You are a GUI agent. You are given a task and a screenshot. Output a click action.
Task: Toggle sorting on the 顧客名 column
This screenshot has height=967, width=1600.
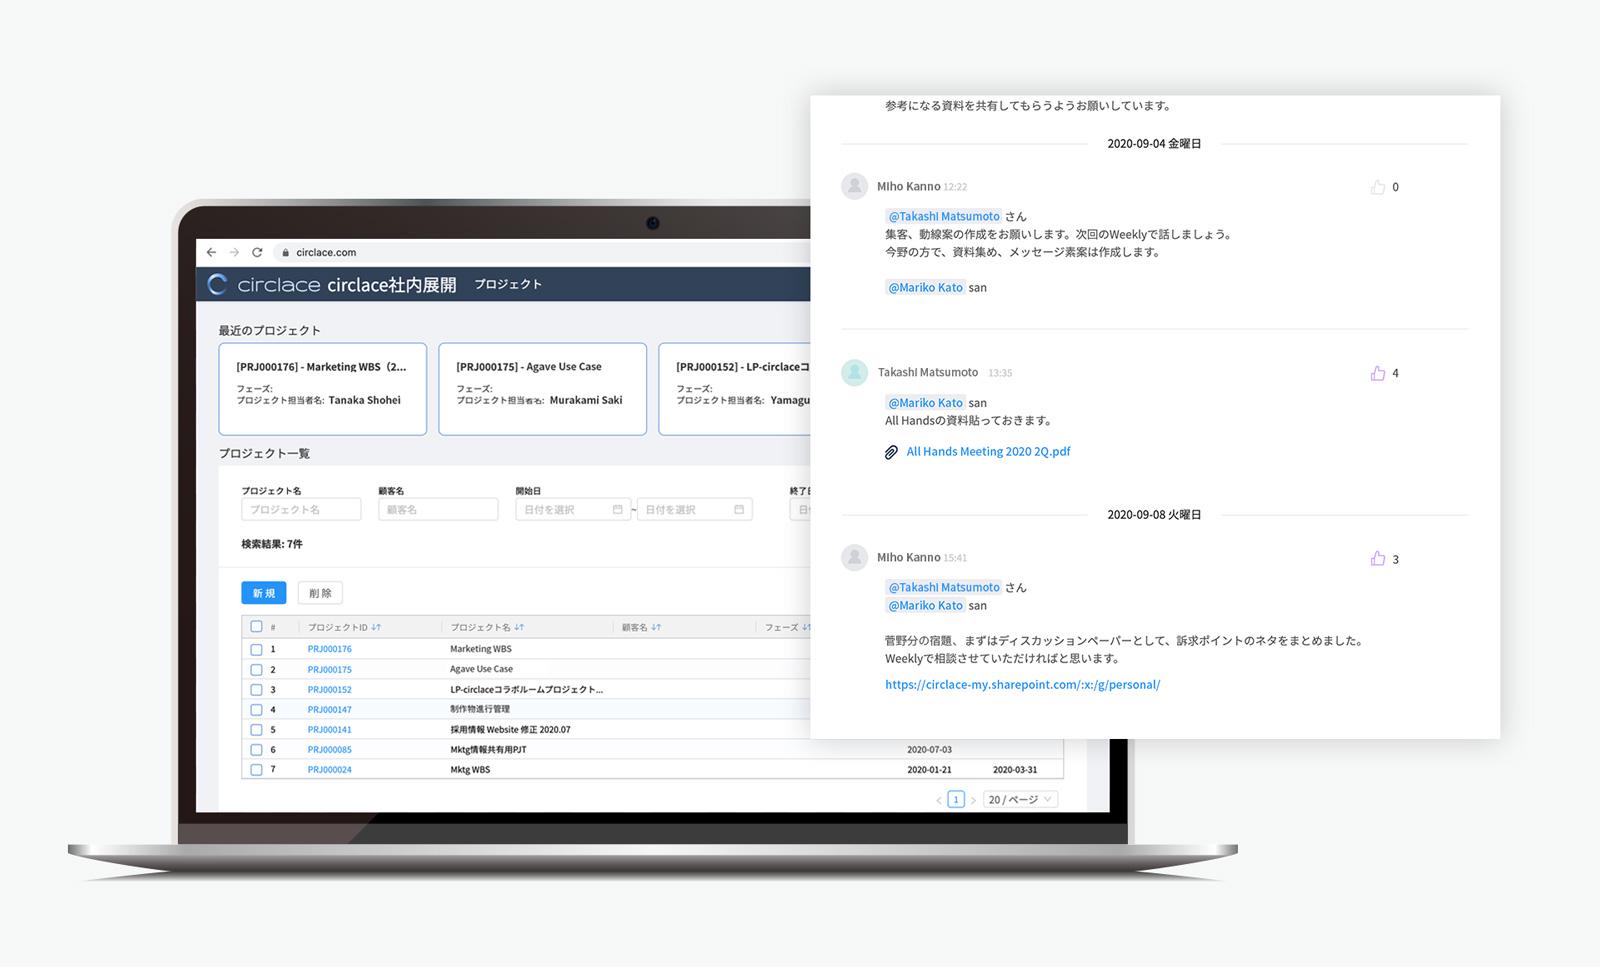[x=657, y=627]
